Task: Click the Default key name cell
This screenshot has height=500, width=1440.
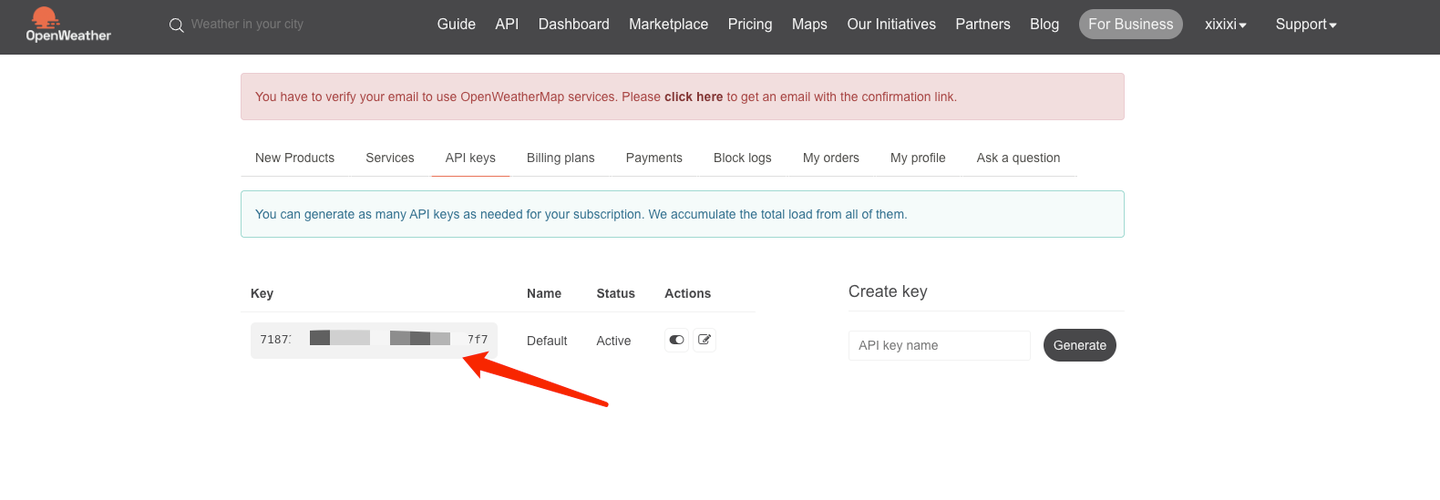Action: pyautogui.click(x=547, y=341)
